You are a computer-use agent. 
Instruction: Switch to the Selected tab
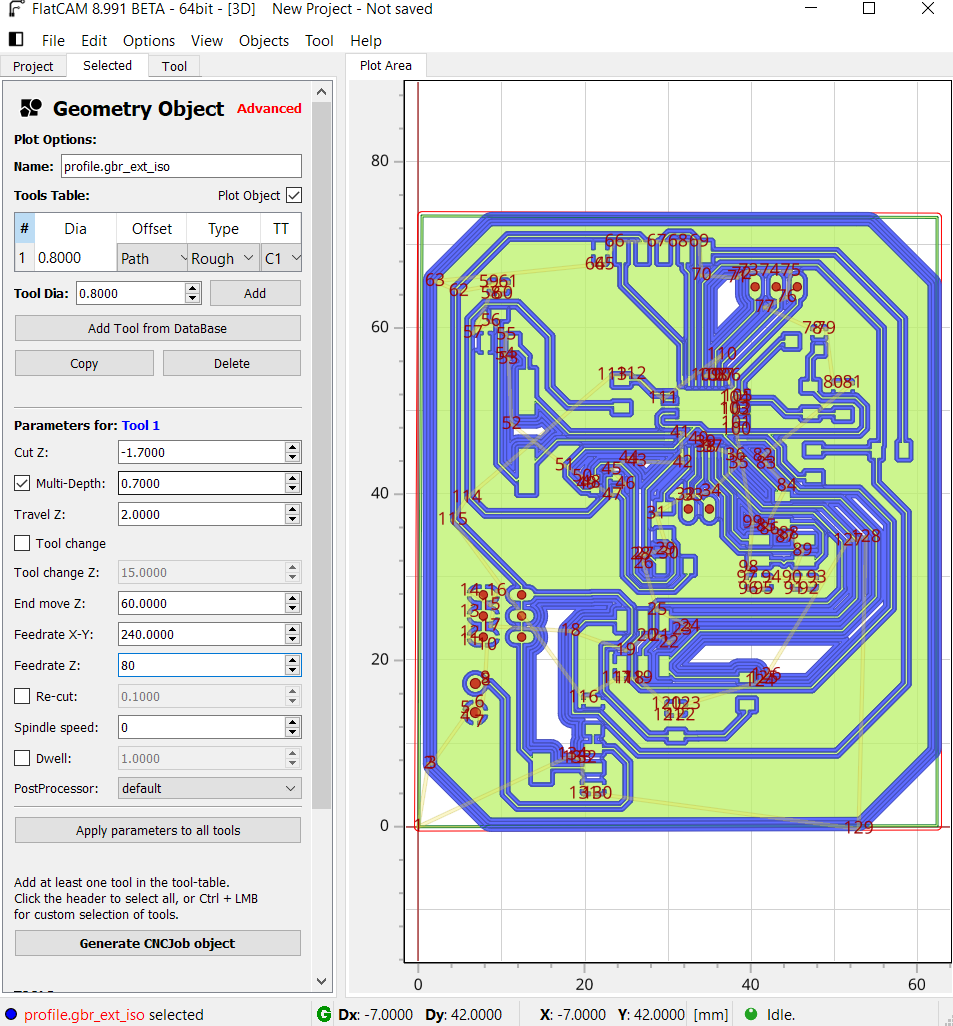tap(107, 65)
